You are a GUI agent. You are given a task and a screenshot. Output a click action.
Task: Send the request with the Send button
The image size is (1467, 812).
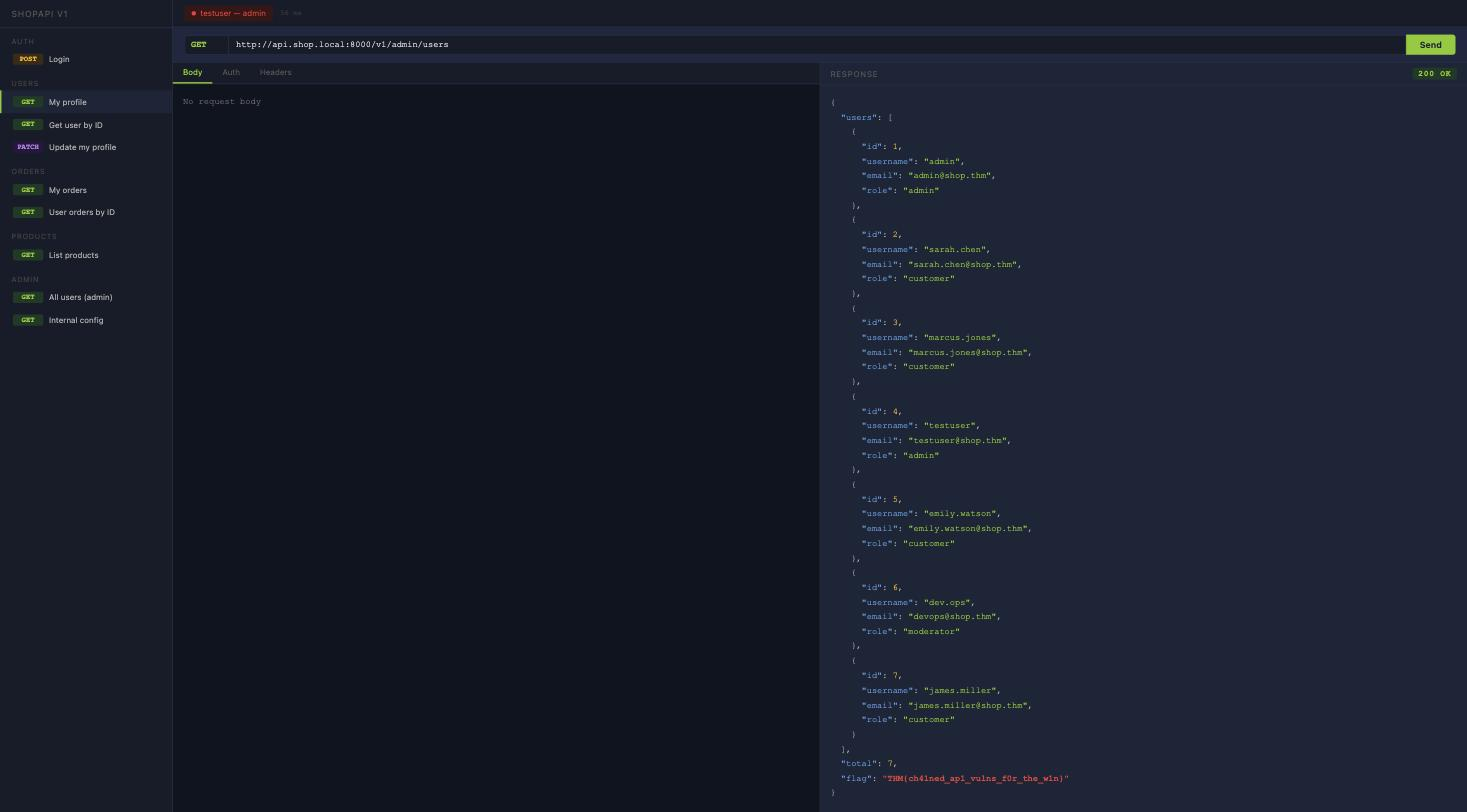click(x=1430, y=44)
